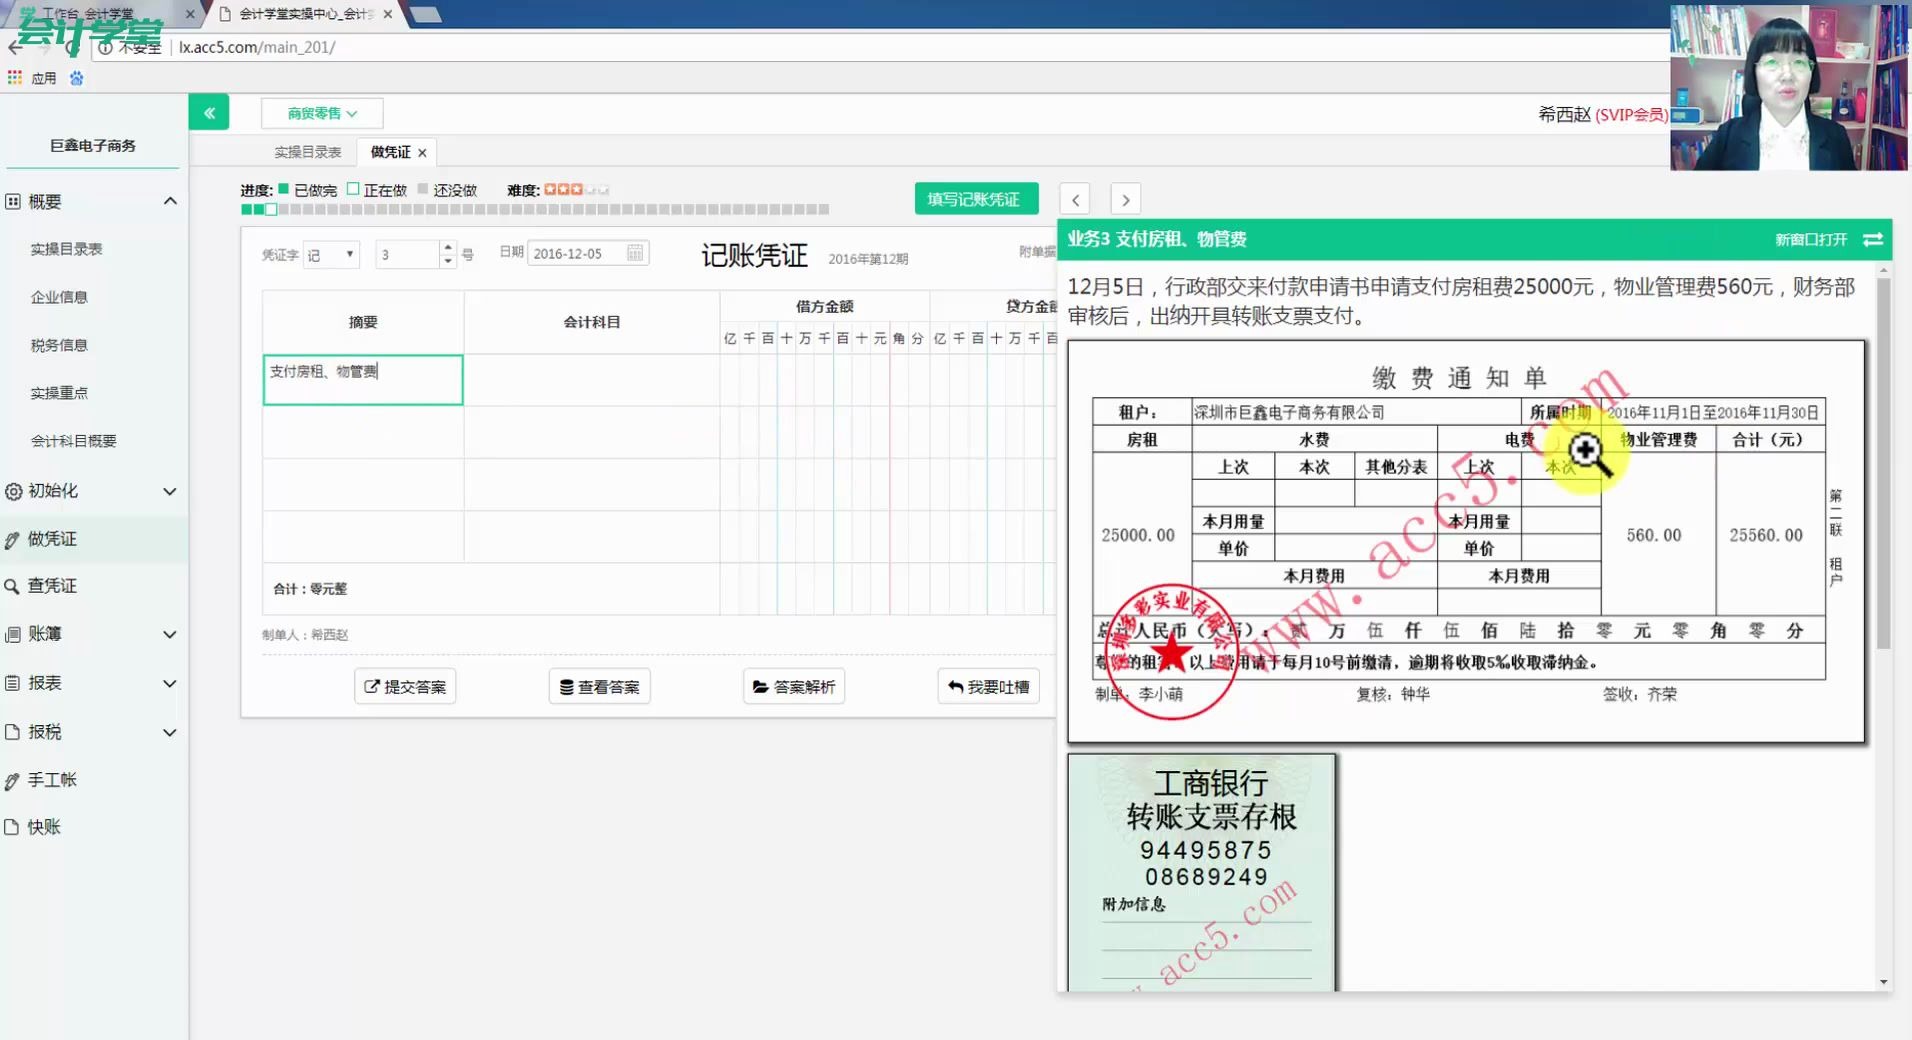
Task: Go to previous business with left arrow
Action: [x=1075, y=199]
